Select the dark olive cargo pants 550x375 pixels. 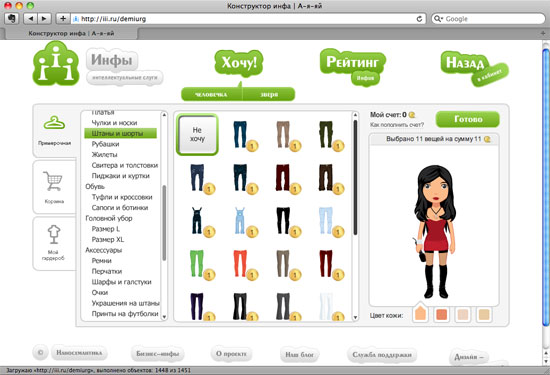[326, 134]
